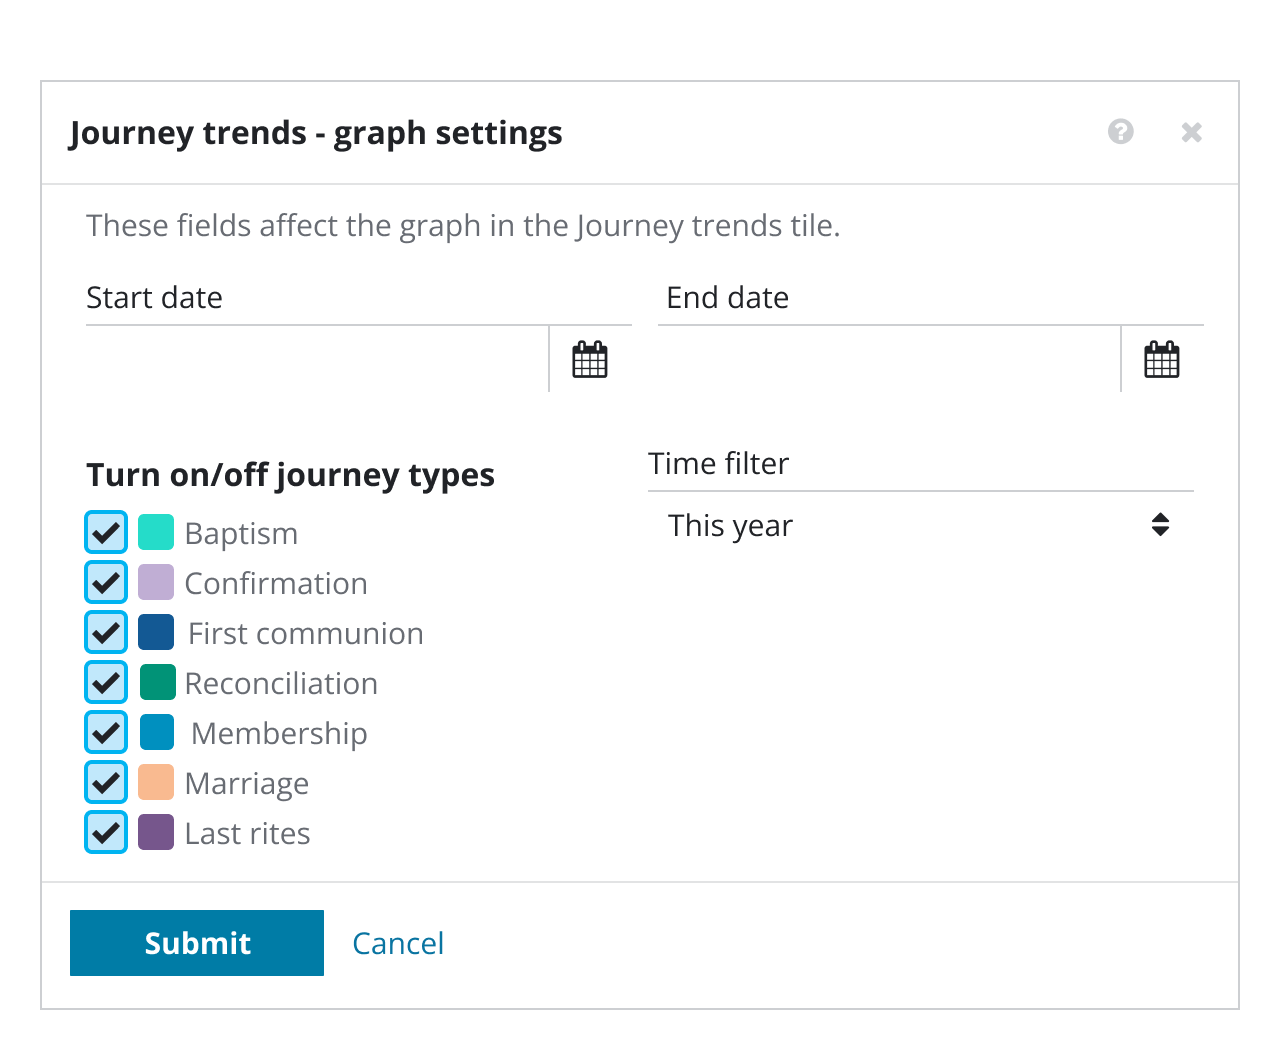Uncheck the Marriage journey type
This screenshot has height=1062, width=1284.
click(106, 782)
